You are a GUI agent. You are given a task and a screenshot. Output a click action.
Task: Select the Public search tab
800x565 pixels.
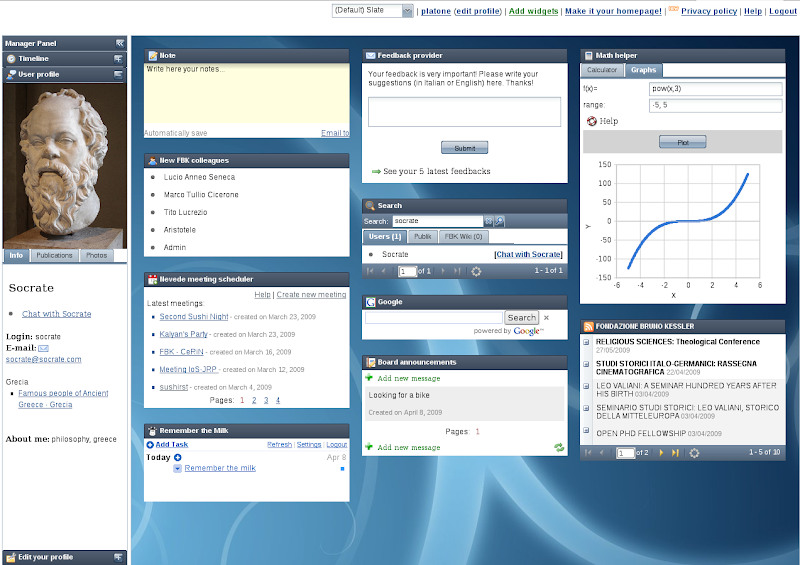(423, 237)
